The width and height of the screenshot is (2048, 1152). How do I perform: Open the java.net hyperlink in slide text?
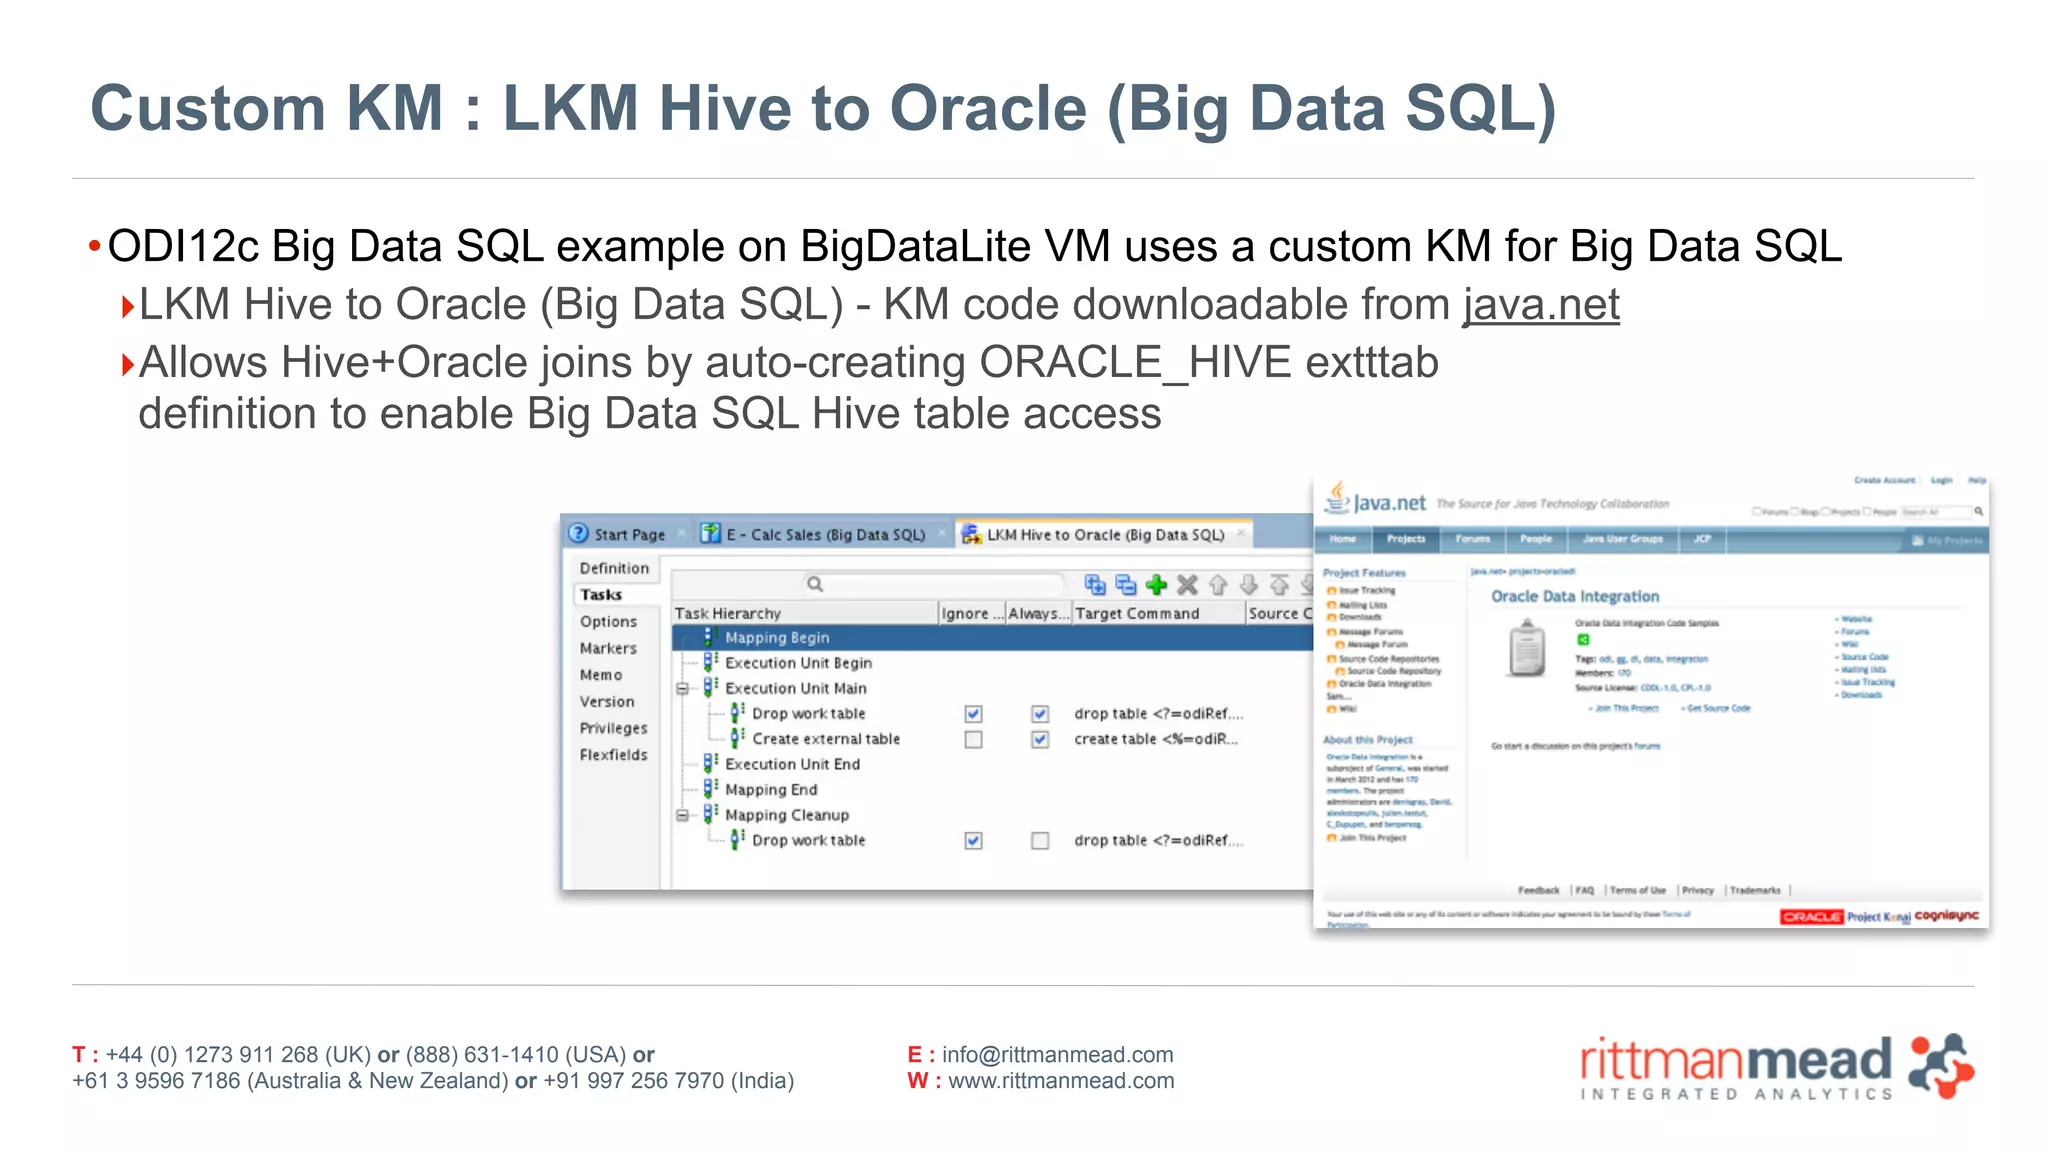(x=1541, y=306)
